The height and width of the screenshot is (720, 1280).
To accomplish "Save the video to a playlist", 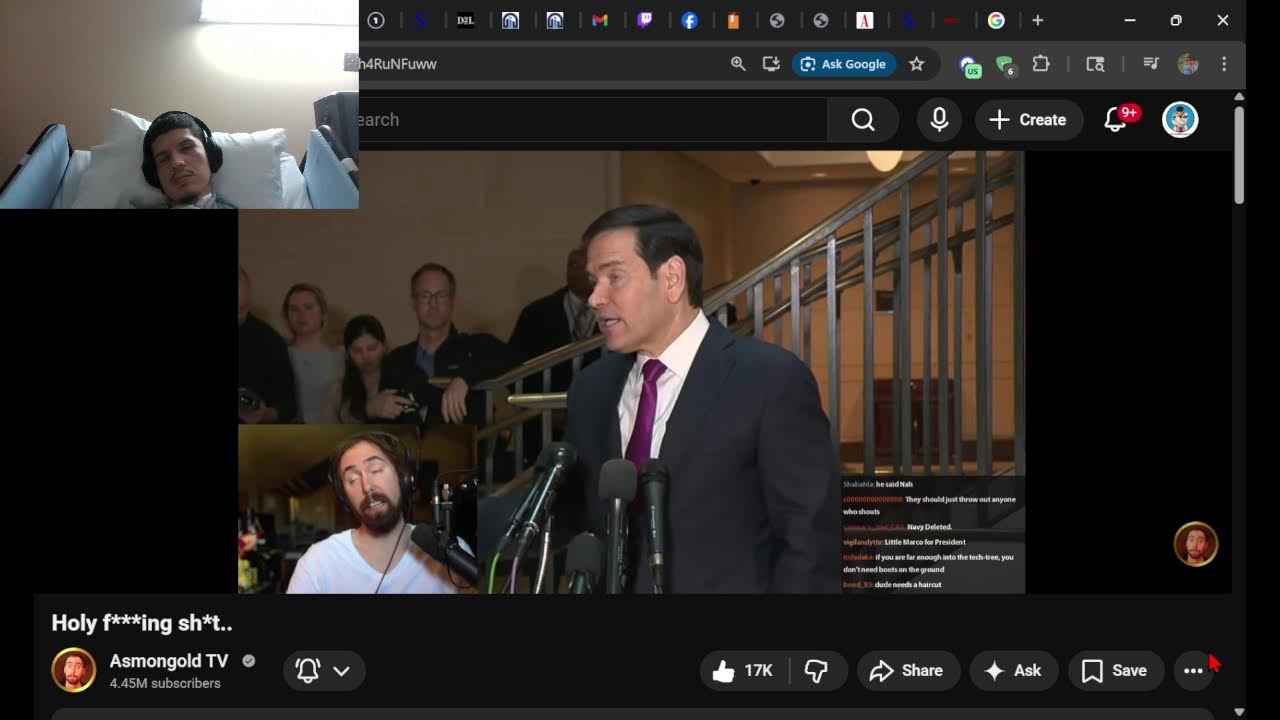I will (x=1115, y=671).
